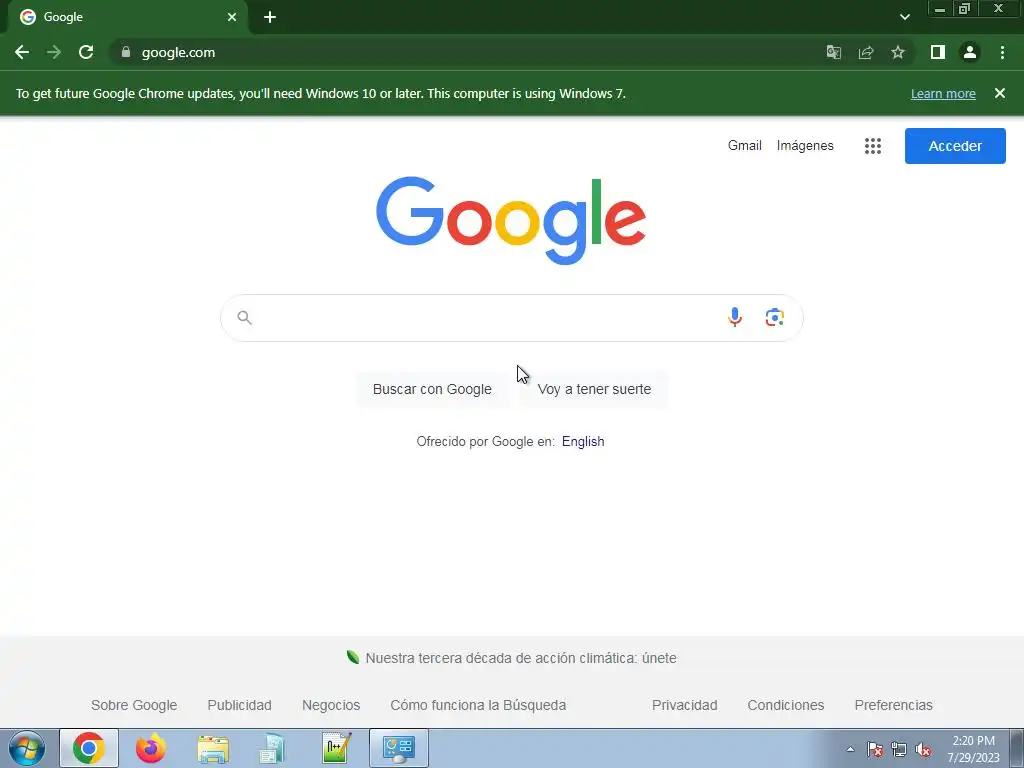Click the Google logo

pyautogui.click(x=511, y=221)
